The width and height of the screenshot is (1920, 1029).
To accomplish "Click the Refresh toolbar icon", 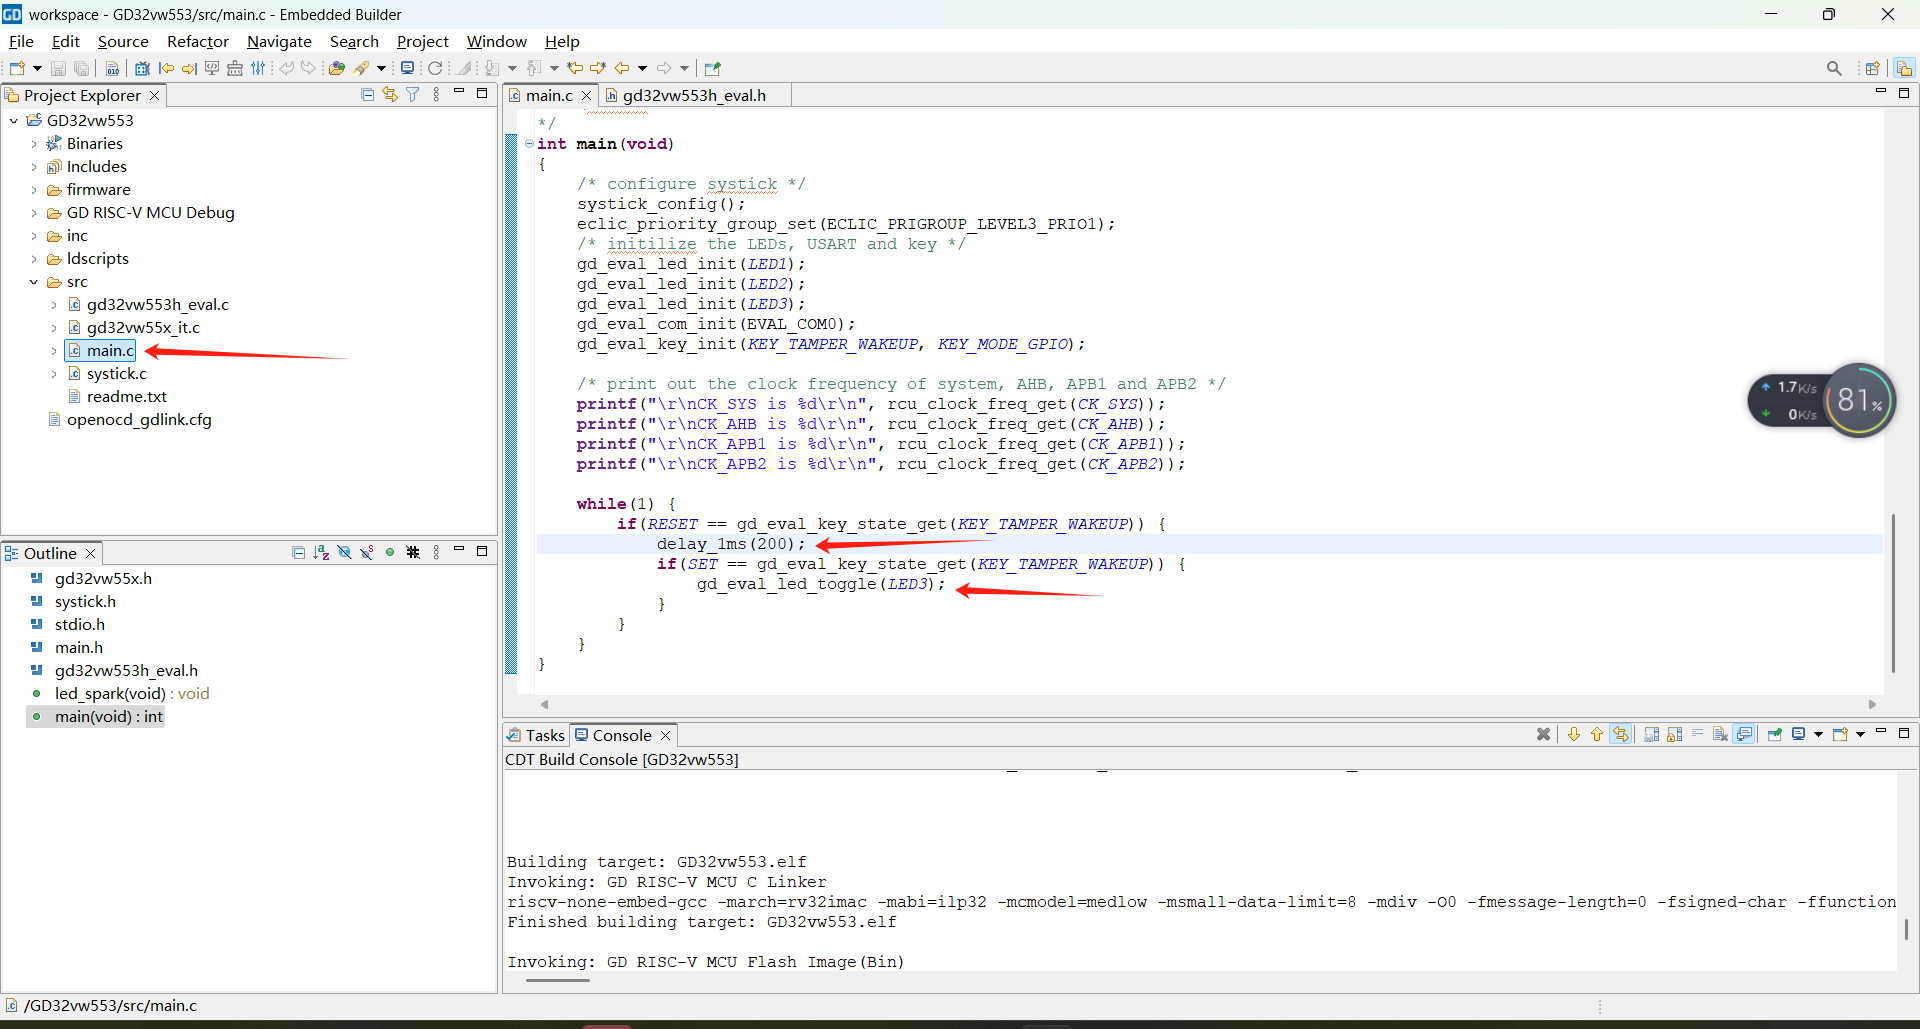I will click(x=435, y=69).
